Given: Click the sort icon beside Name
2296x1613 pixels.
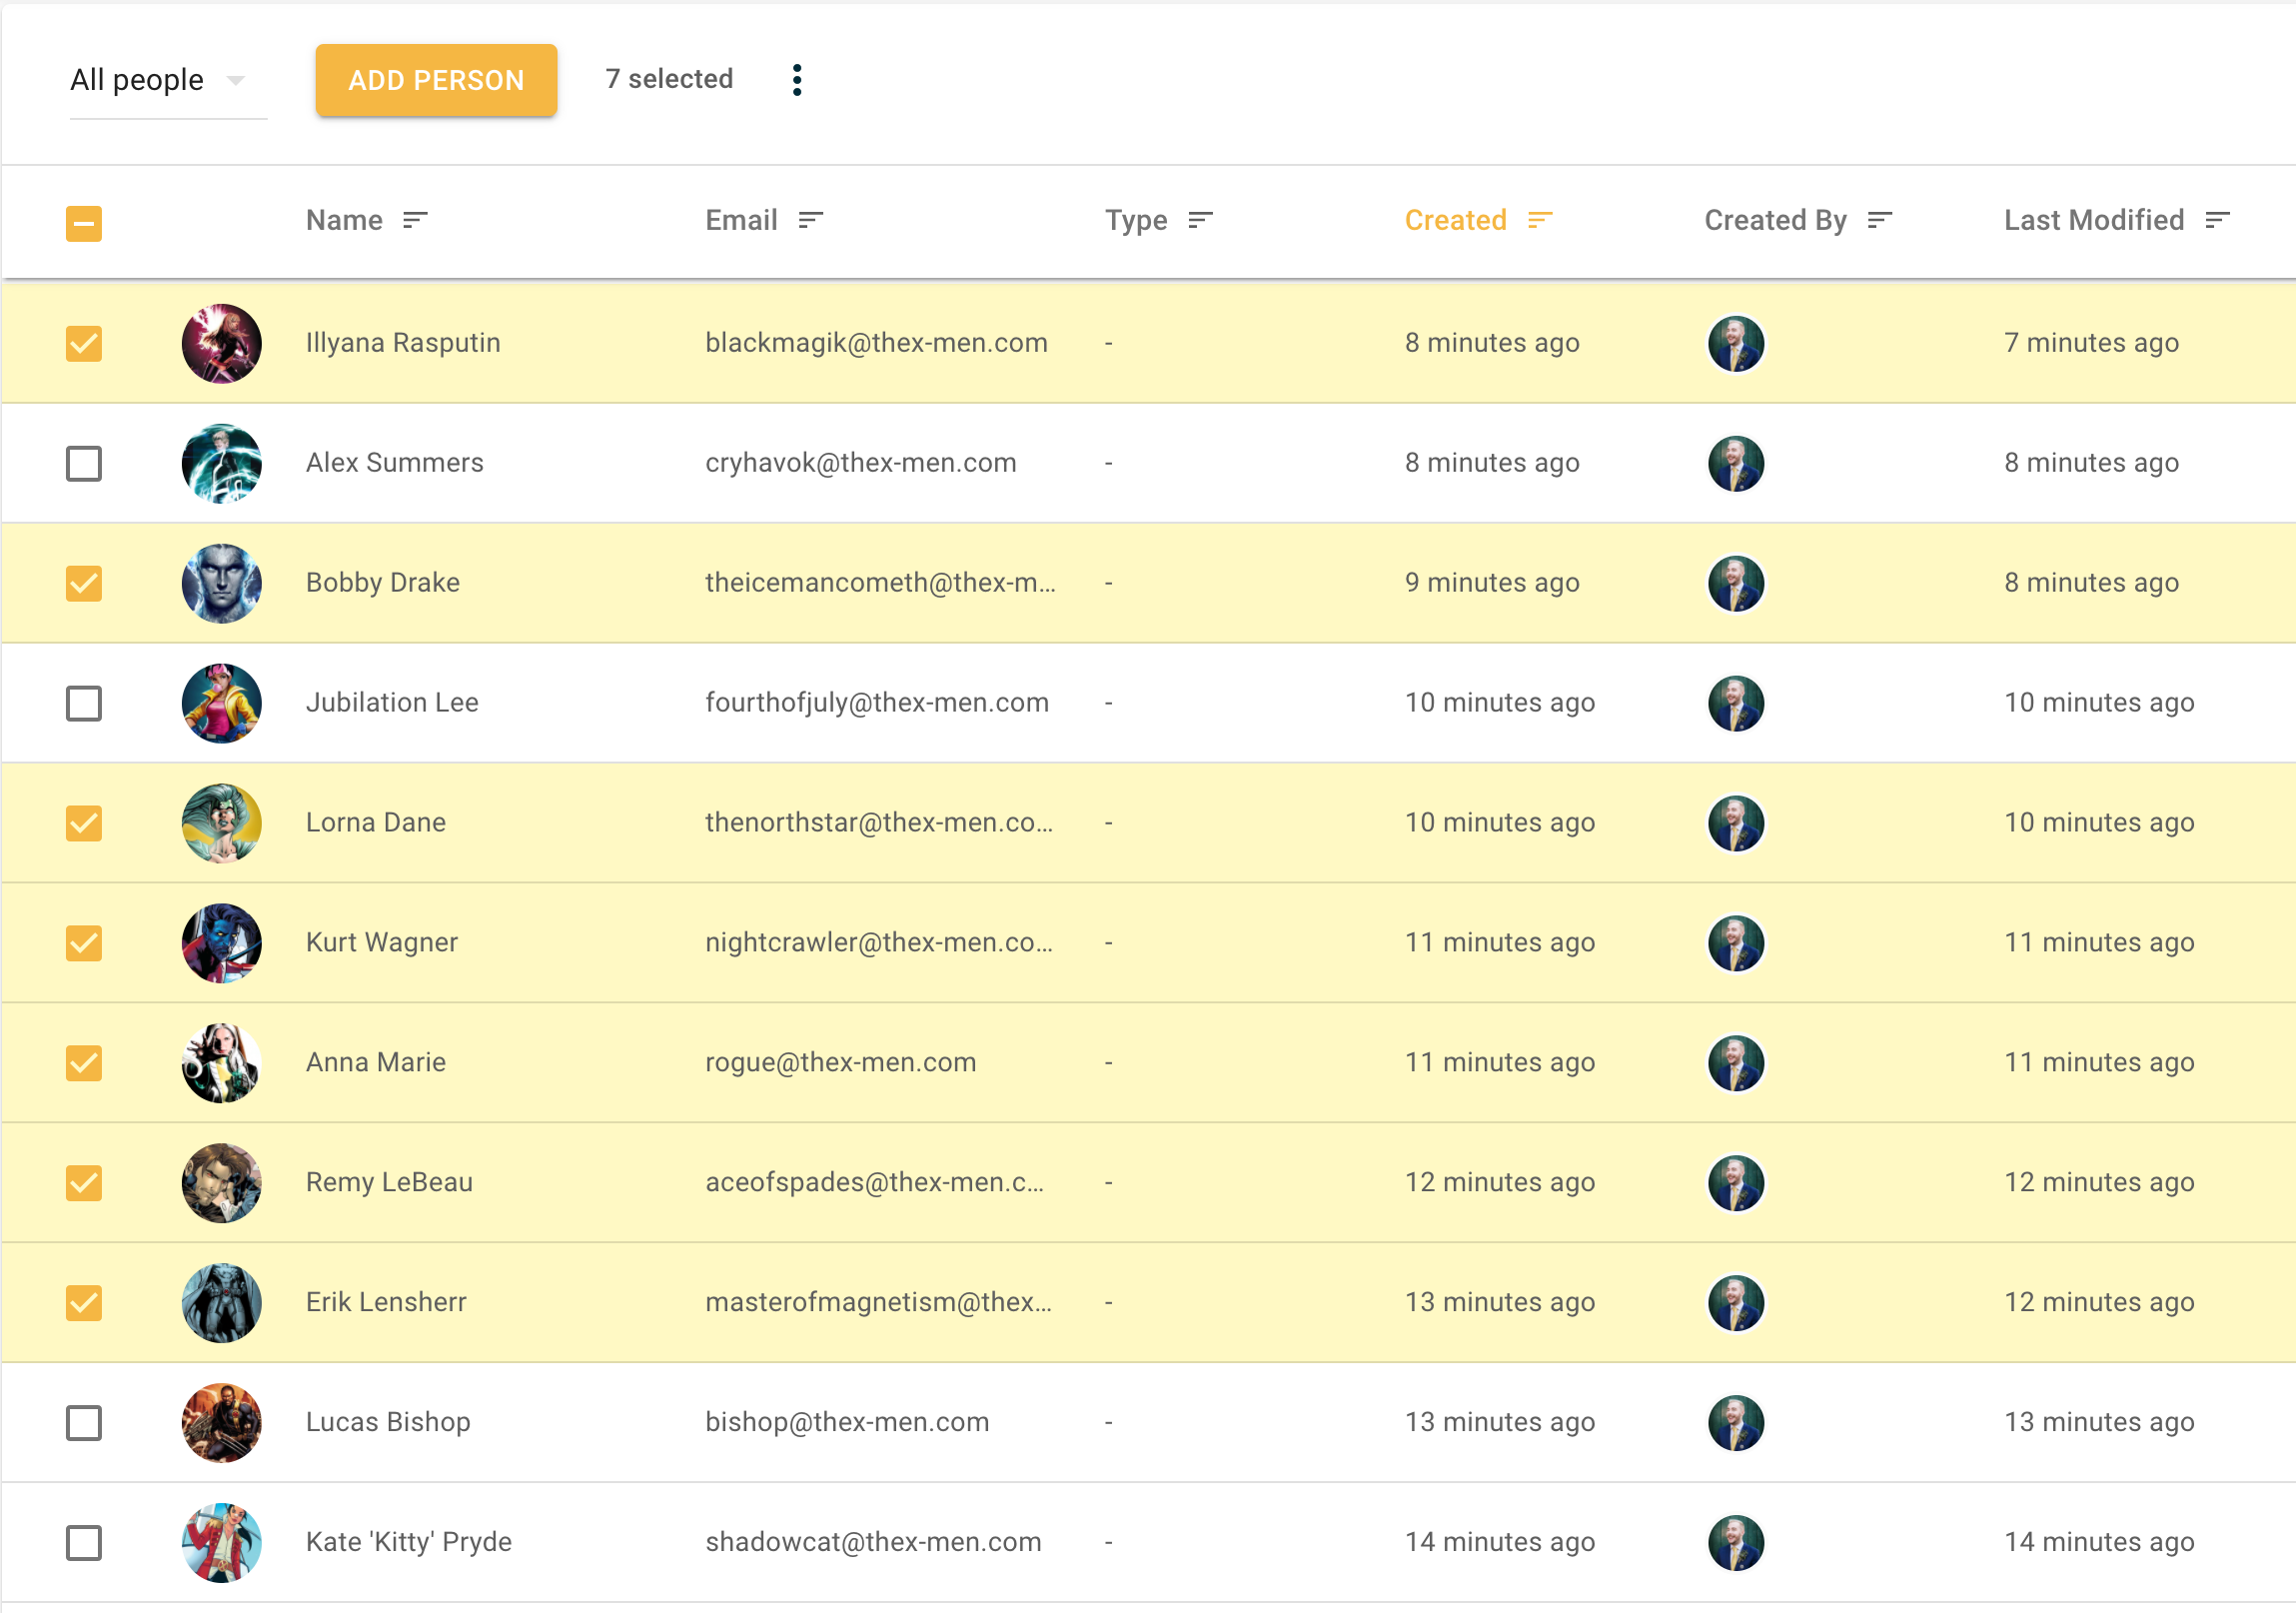Looking at the screenshot, I should pyautogui.click(x=415, y=220).
